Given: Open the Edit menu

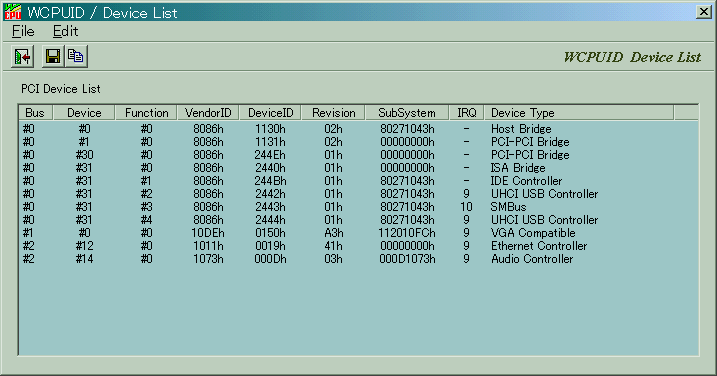Looking at the screenshot, I should pos(65,32).
